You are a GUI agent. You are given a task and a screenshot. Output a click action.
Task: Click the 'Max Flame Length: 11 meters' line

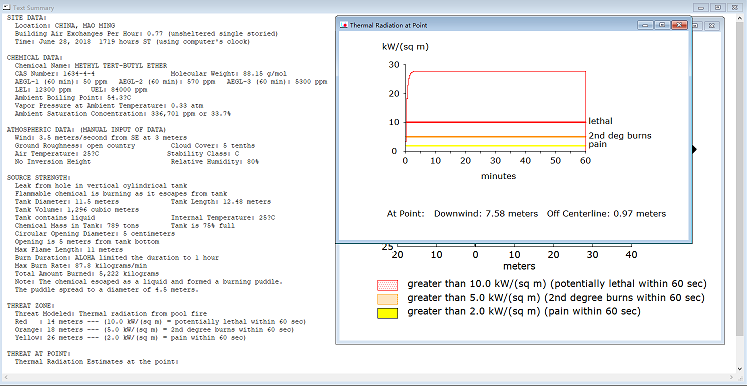point(69,250)
